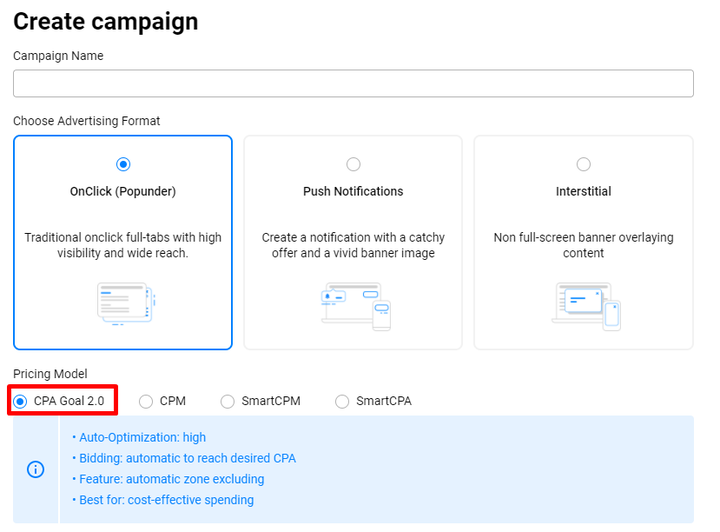Click the cost-effective spending info line
The height and width of the screenshot is (532, 720).
(166, 500)
